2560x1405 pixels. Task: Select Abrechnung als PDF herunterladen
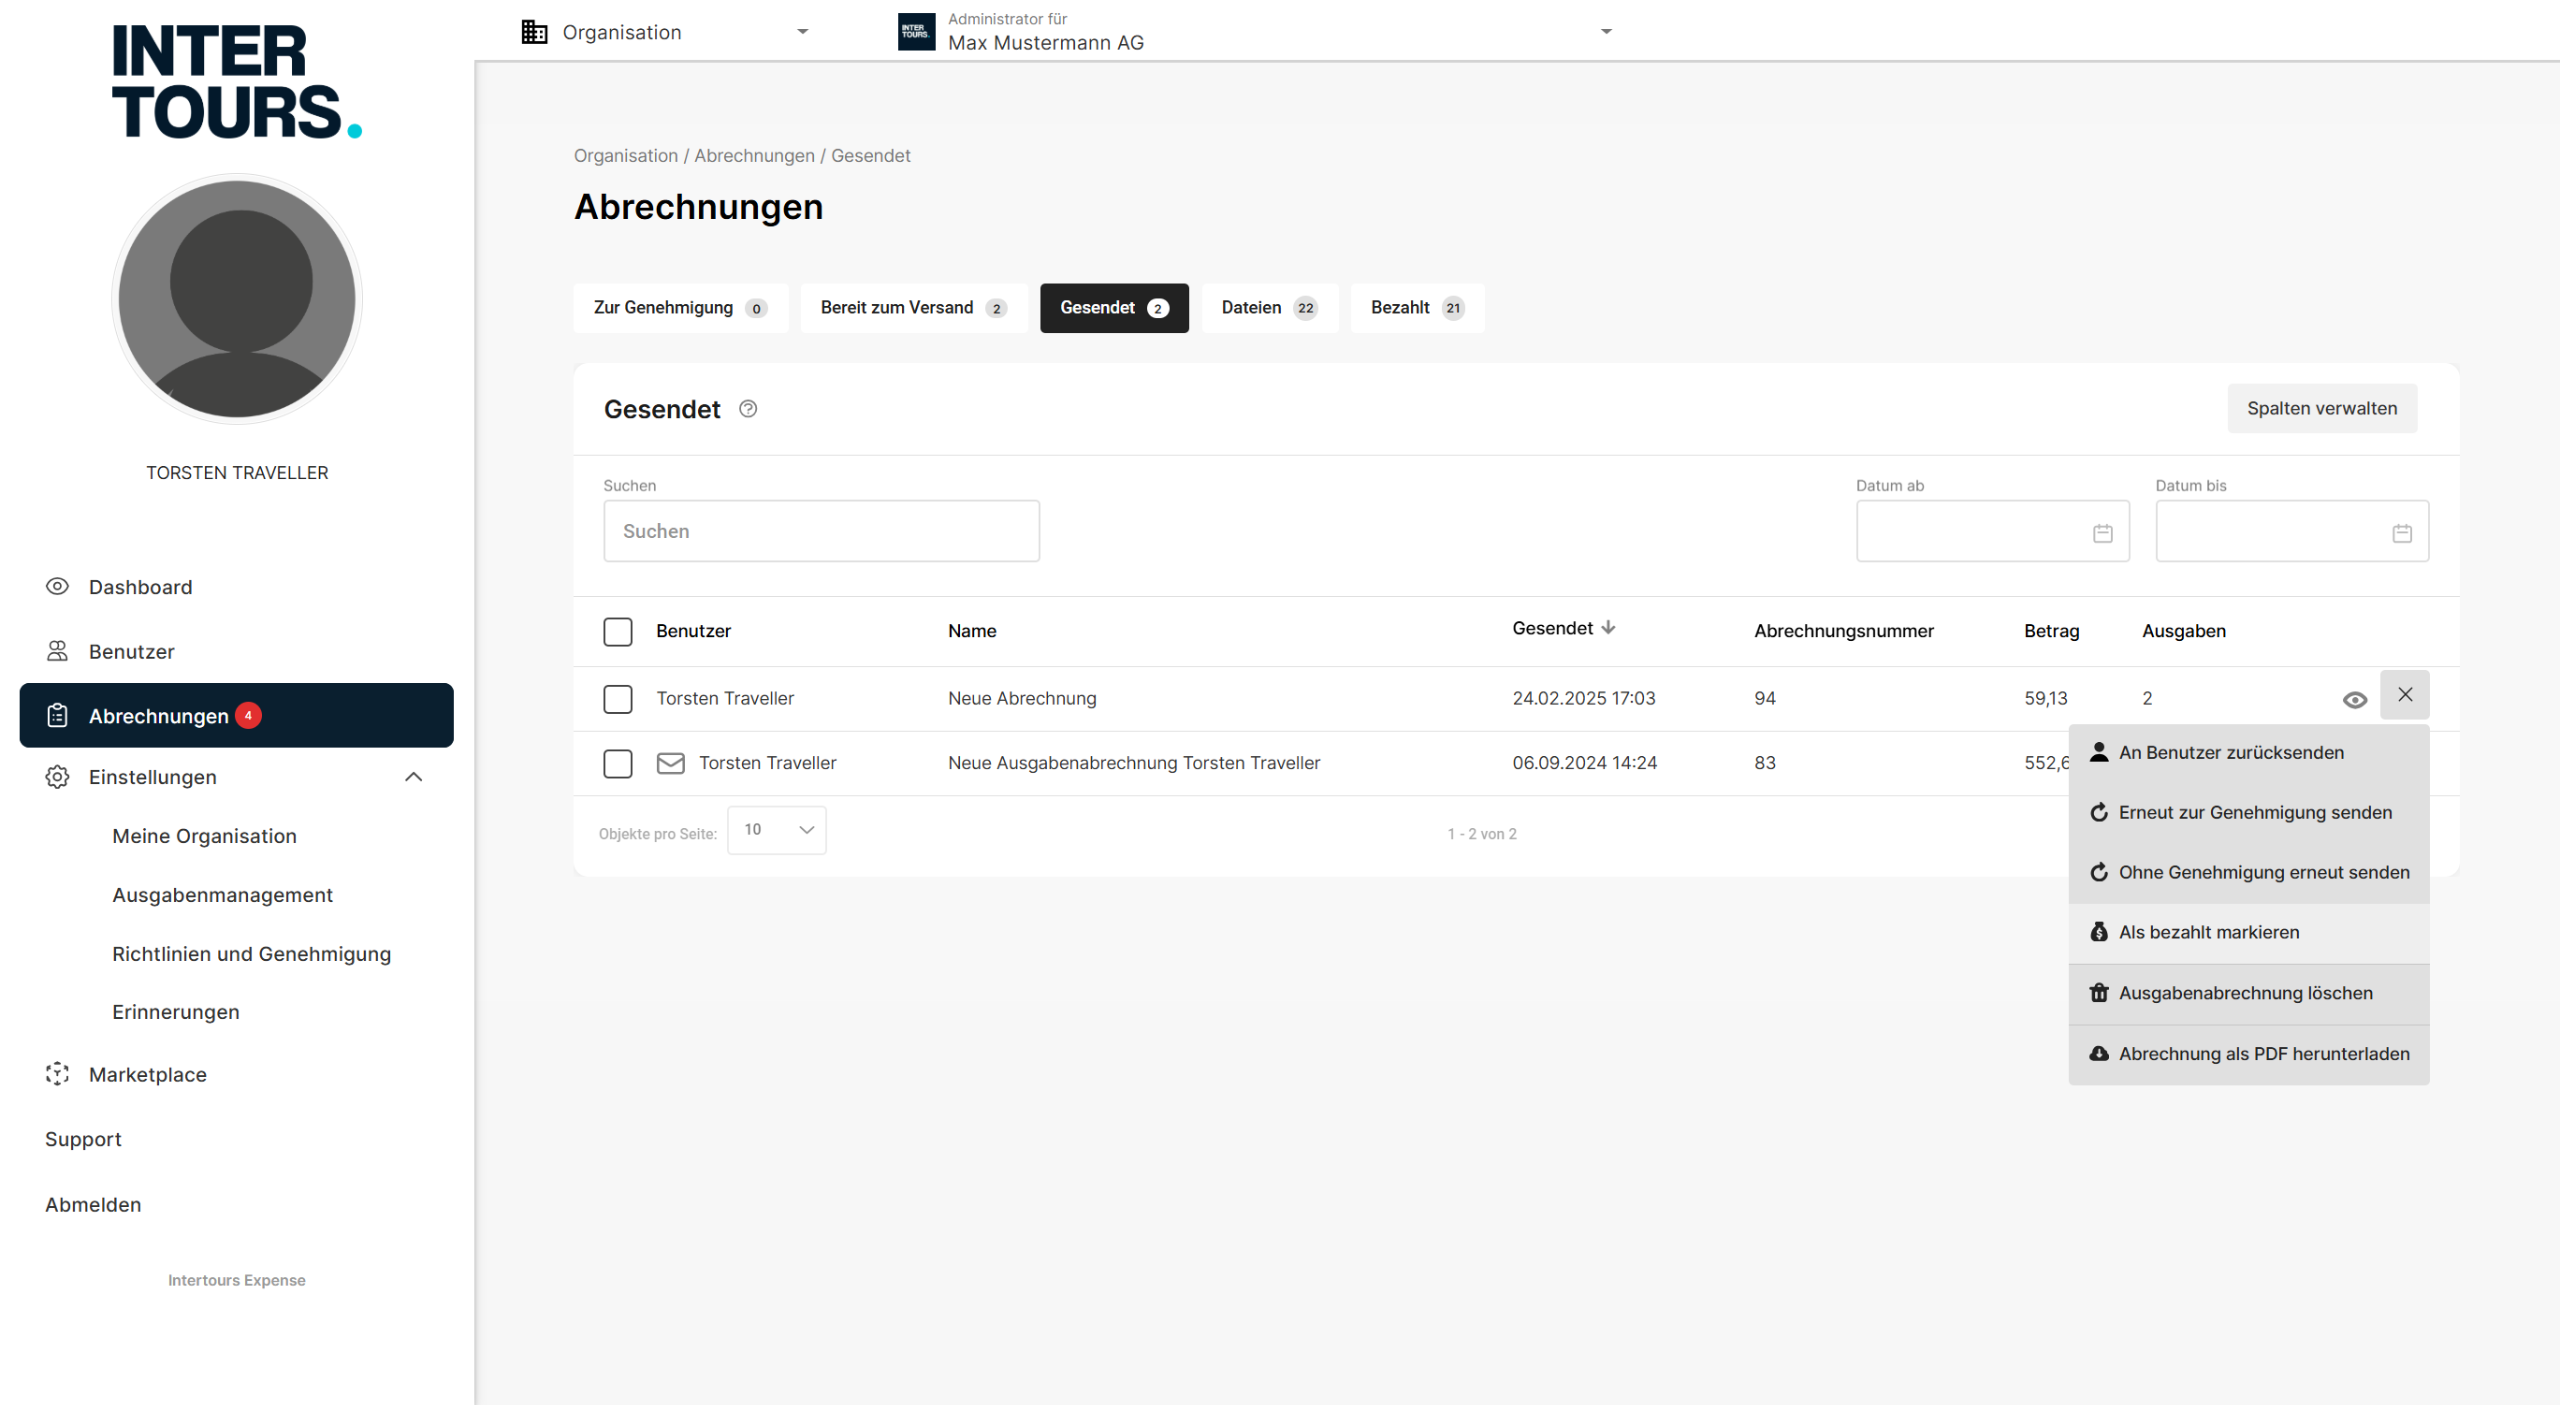click(2263, 1054)
